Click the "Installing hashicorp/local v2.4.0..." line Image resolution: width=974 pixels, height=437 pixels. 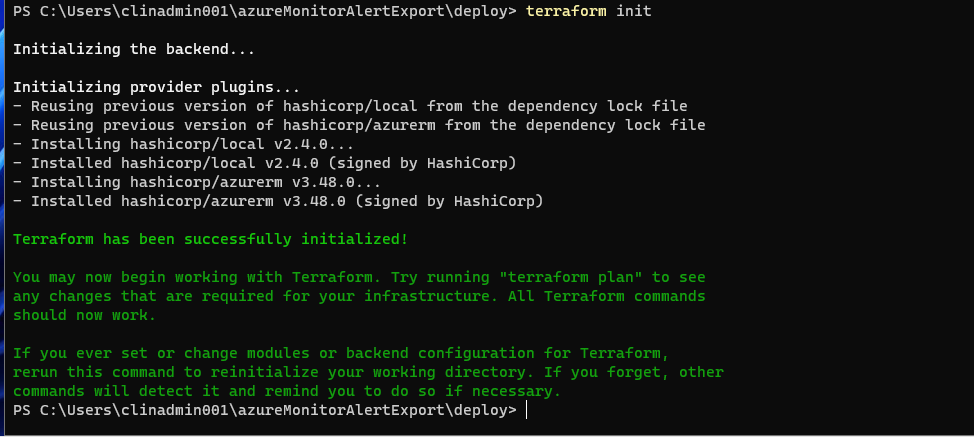click(183, 145)
